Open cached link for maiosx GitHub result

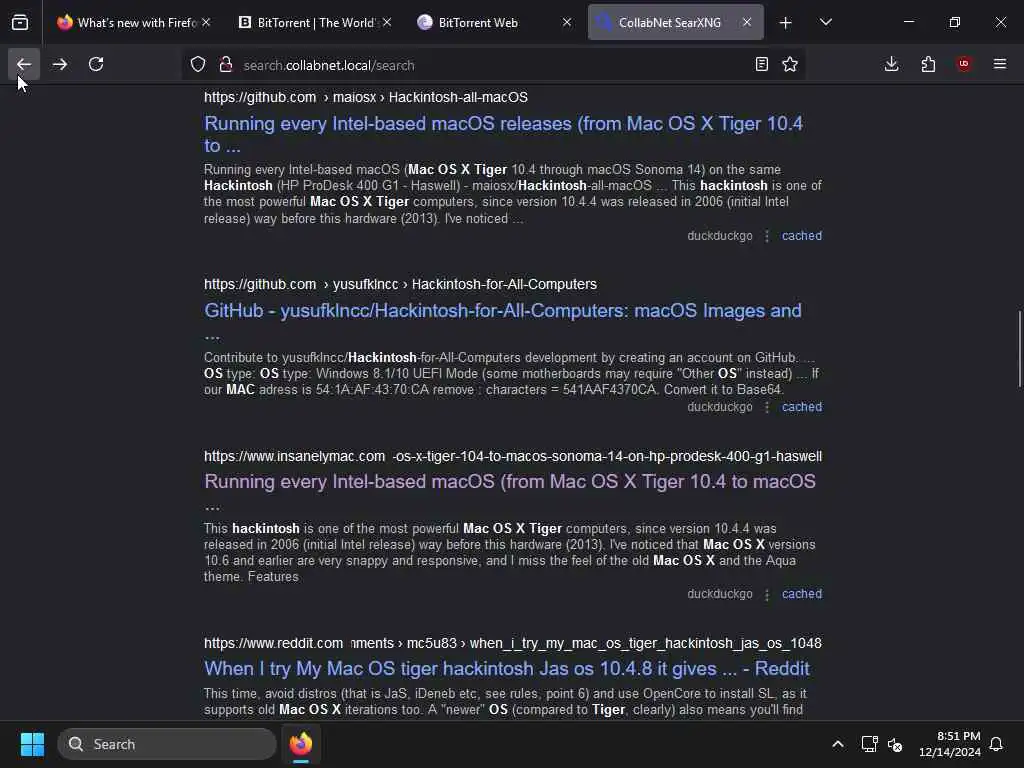pos(802,236)
